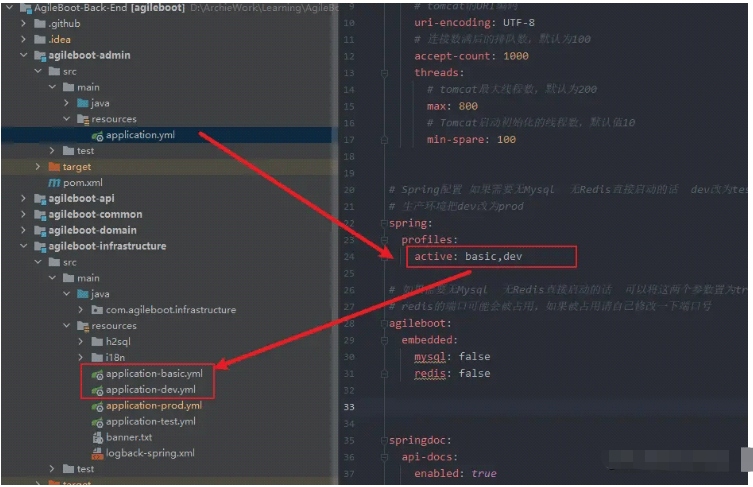Click the 'active: basic,dev' text
The image size is (753, 487).
(468, 256)
